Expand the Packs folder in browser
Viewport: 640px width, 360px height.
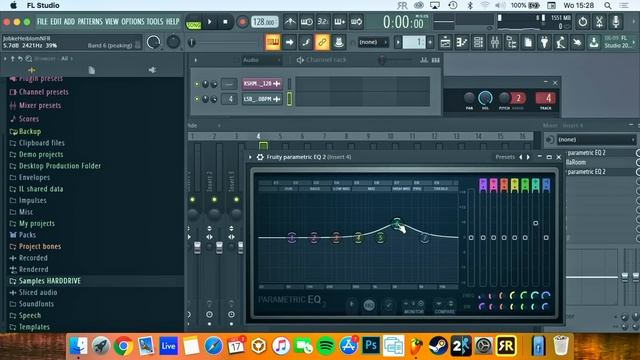pyautogui.click(x=27, y=235)
